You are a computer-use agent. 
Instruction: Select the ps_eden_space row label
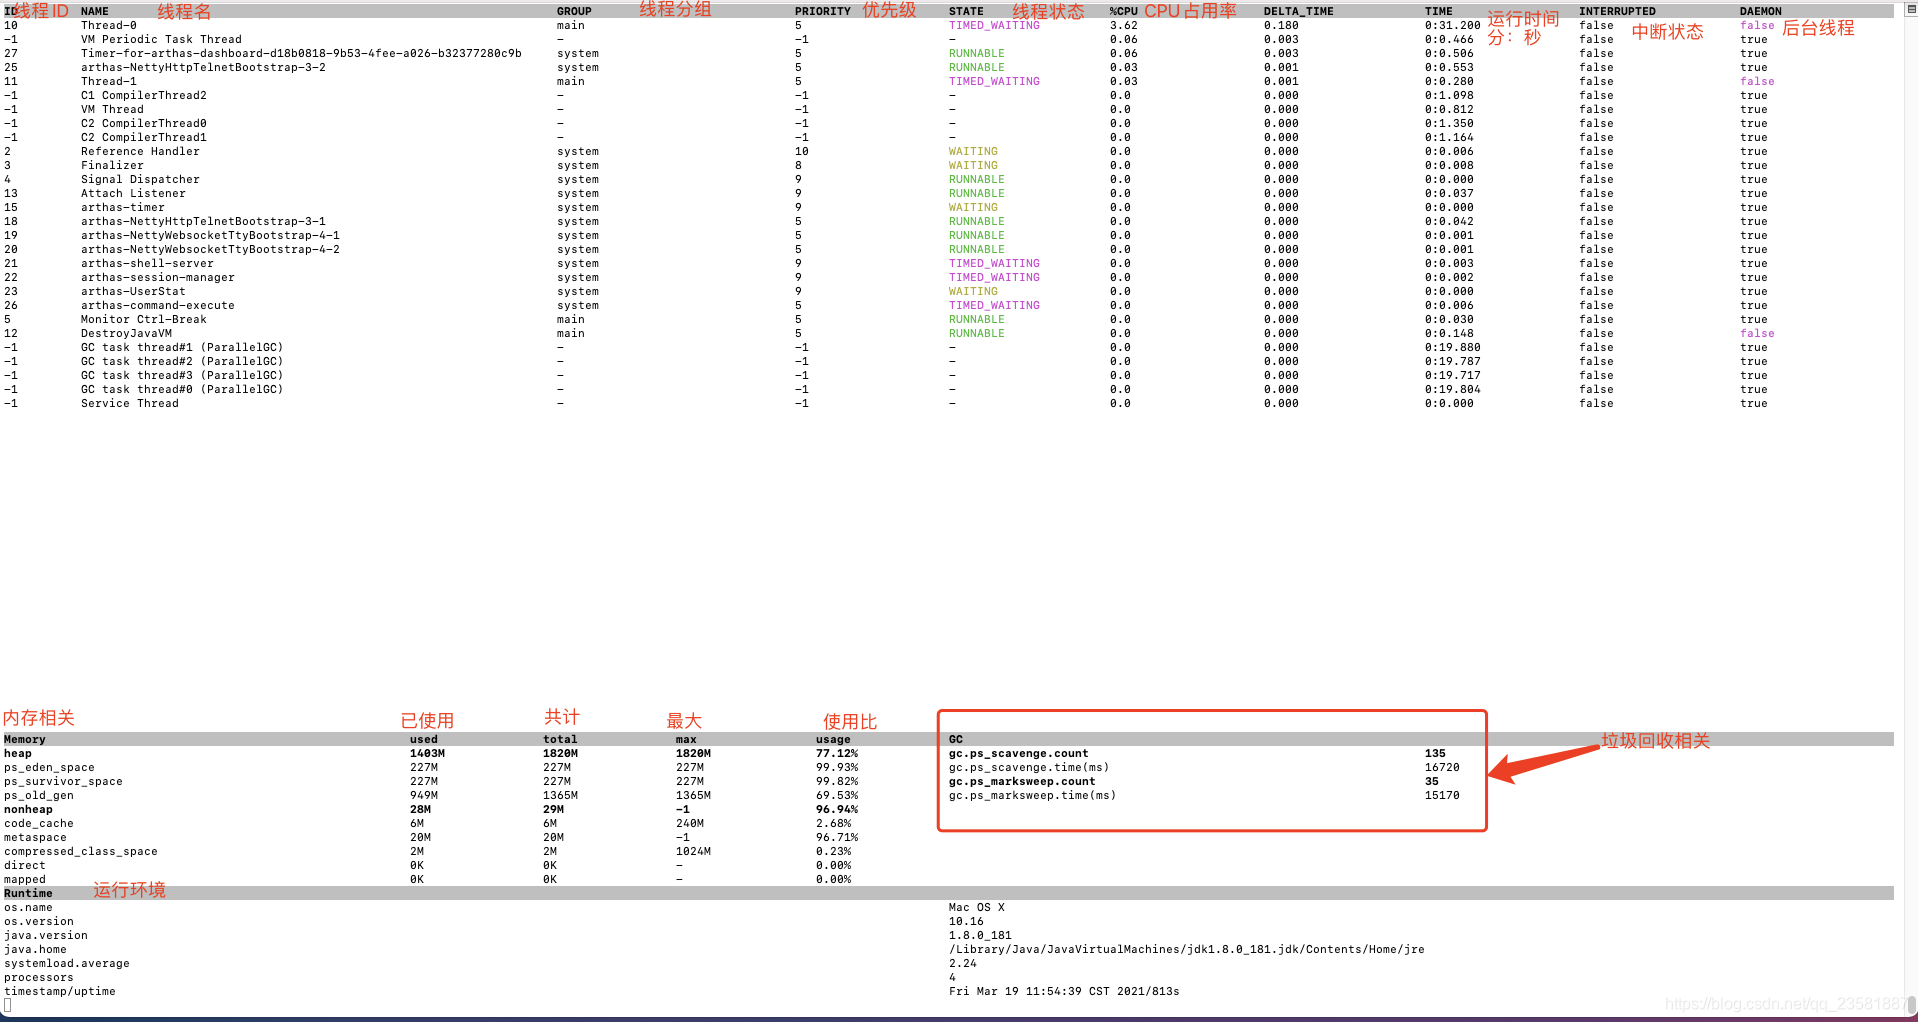[49, 768]
